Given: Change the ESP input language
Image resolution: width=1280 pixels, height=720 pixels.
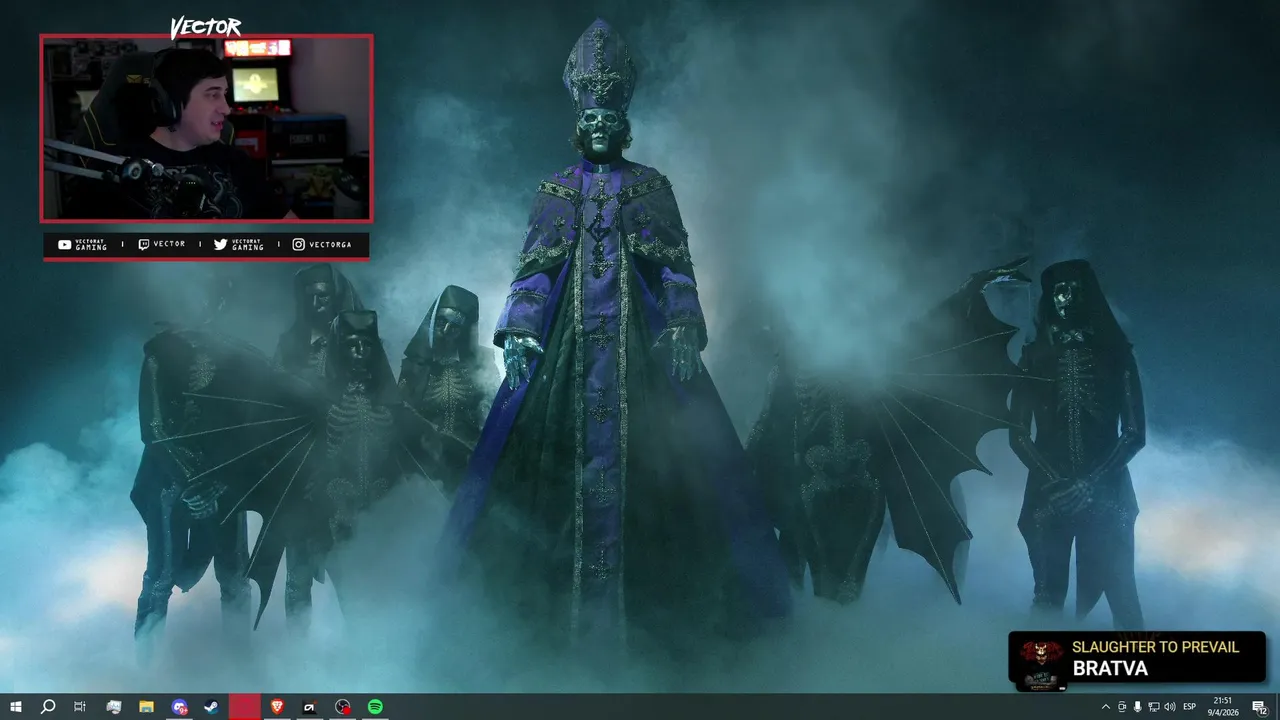Looking at the screenshot, I should point(1190,707).
